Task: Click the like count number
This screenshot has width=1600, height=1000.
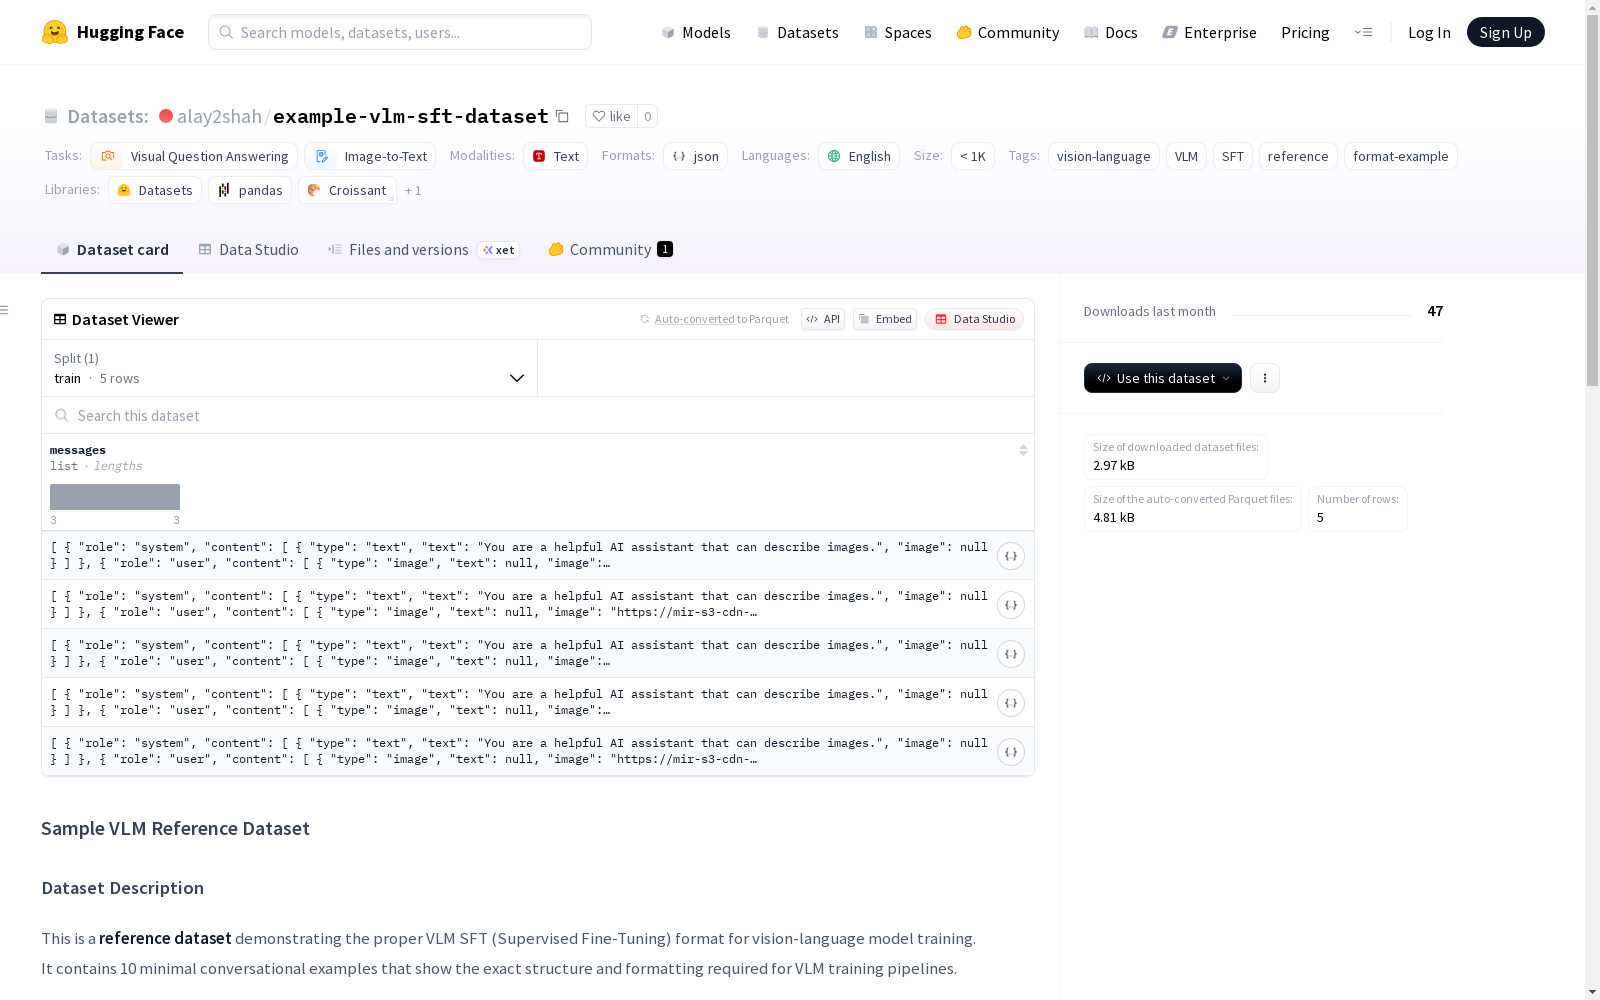Action: pyautogui.click(x=648, y=116)
